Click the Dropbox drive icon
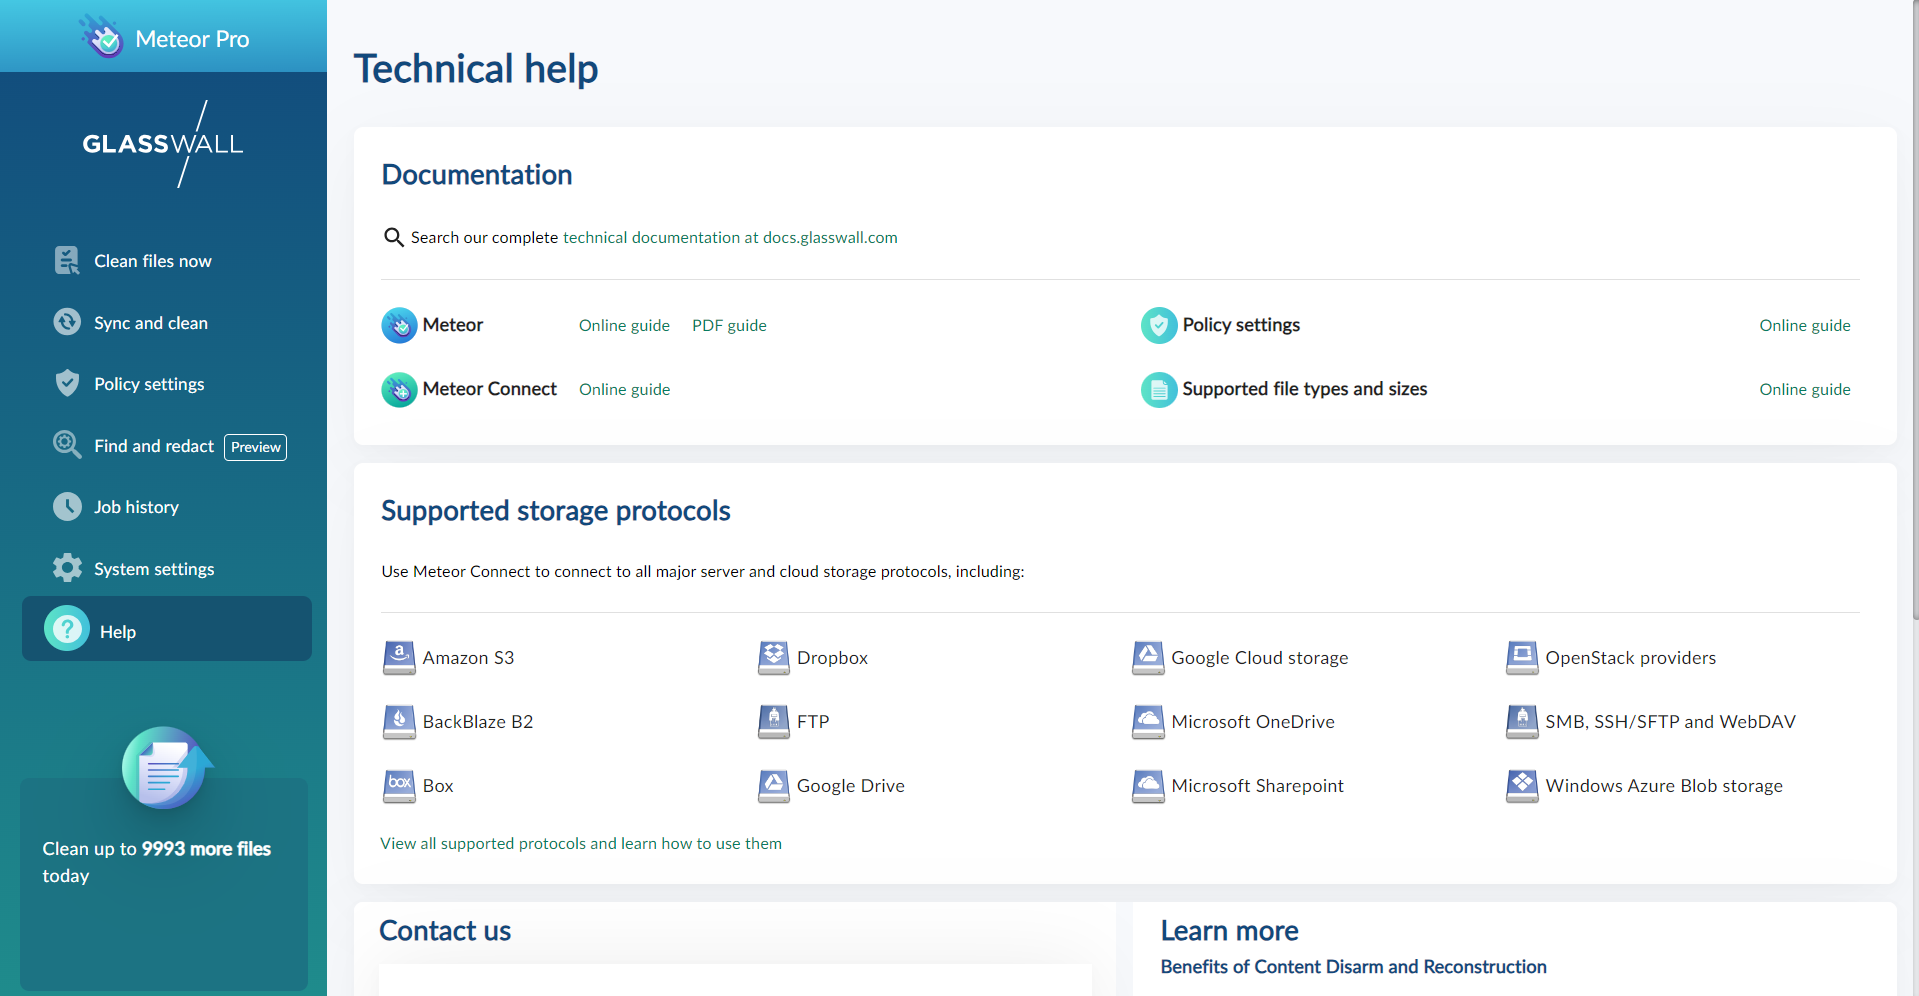Viewport: 1919px width, 996px height. pyautogui.click(x=774, y=658)
